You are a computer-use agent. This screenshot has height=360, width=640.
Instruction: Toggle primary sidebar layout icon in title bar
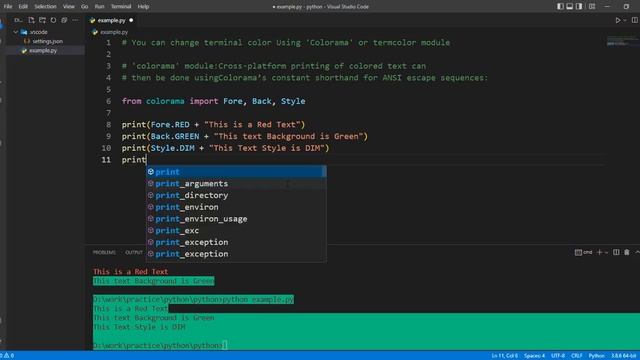click(560, 6)
